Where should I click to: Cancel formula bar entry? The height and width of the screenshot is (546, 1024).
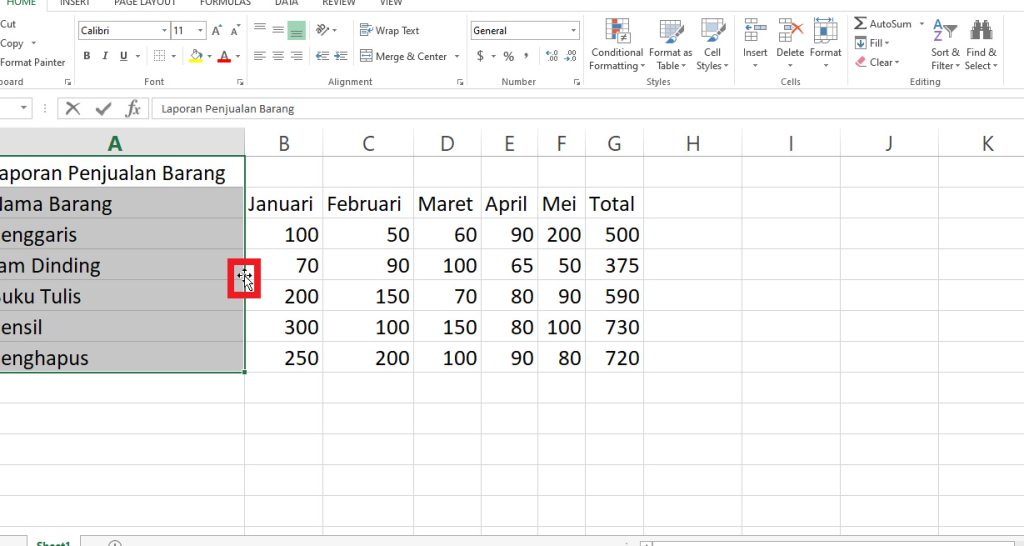(72, 108)
